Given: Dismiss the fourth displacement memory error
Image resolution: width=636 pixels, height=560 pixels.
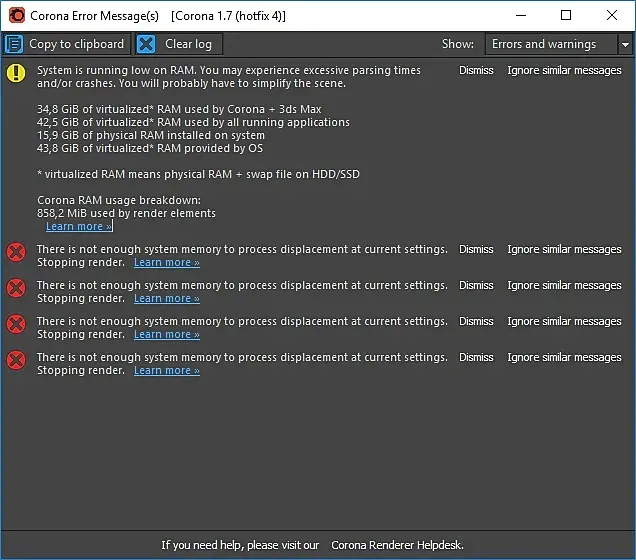Looking at the screenshot, I should click(x=476, y=357).
